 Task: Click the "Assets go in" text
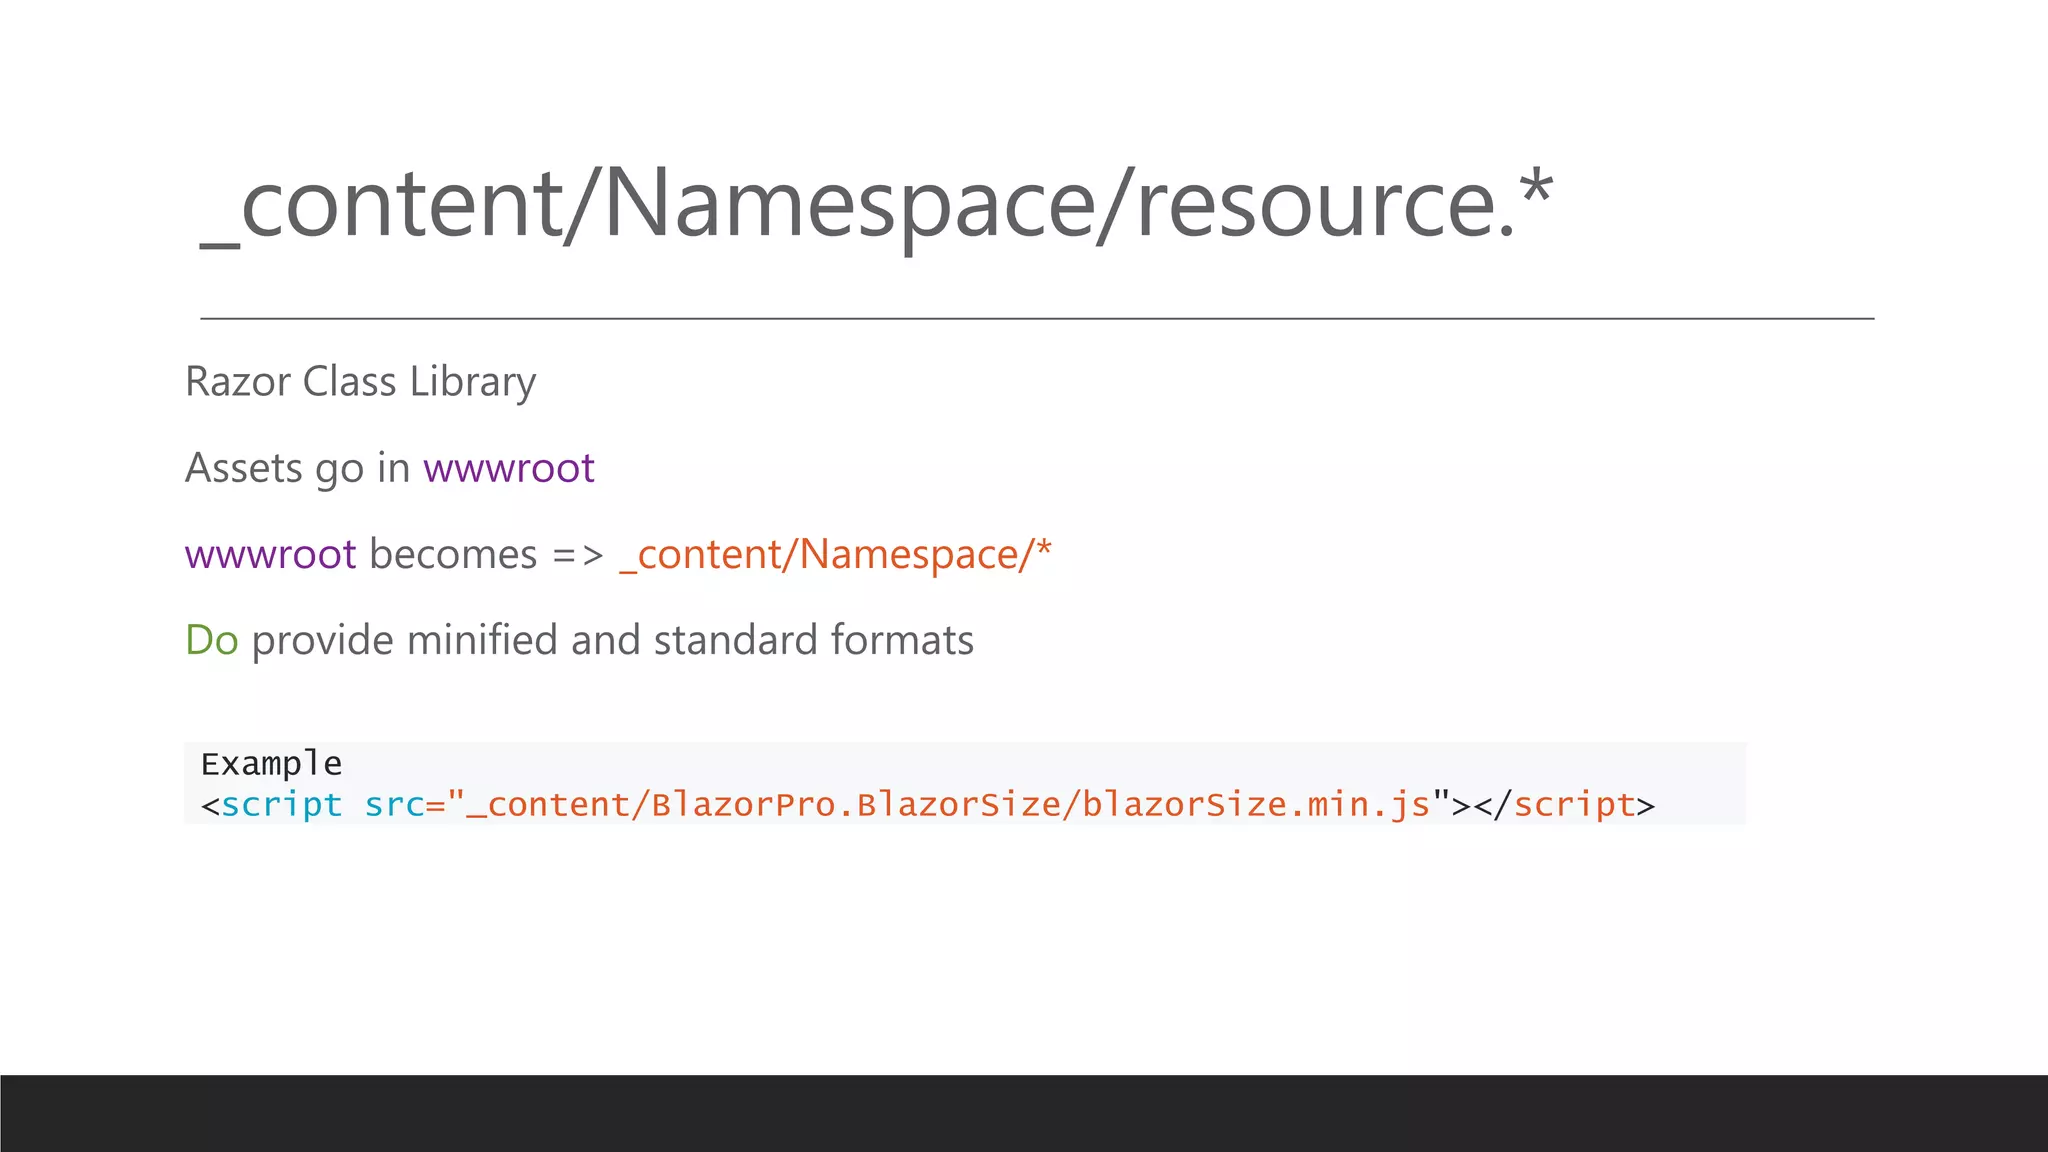coord(297,468)
